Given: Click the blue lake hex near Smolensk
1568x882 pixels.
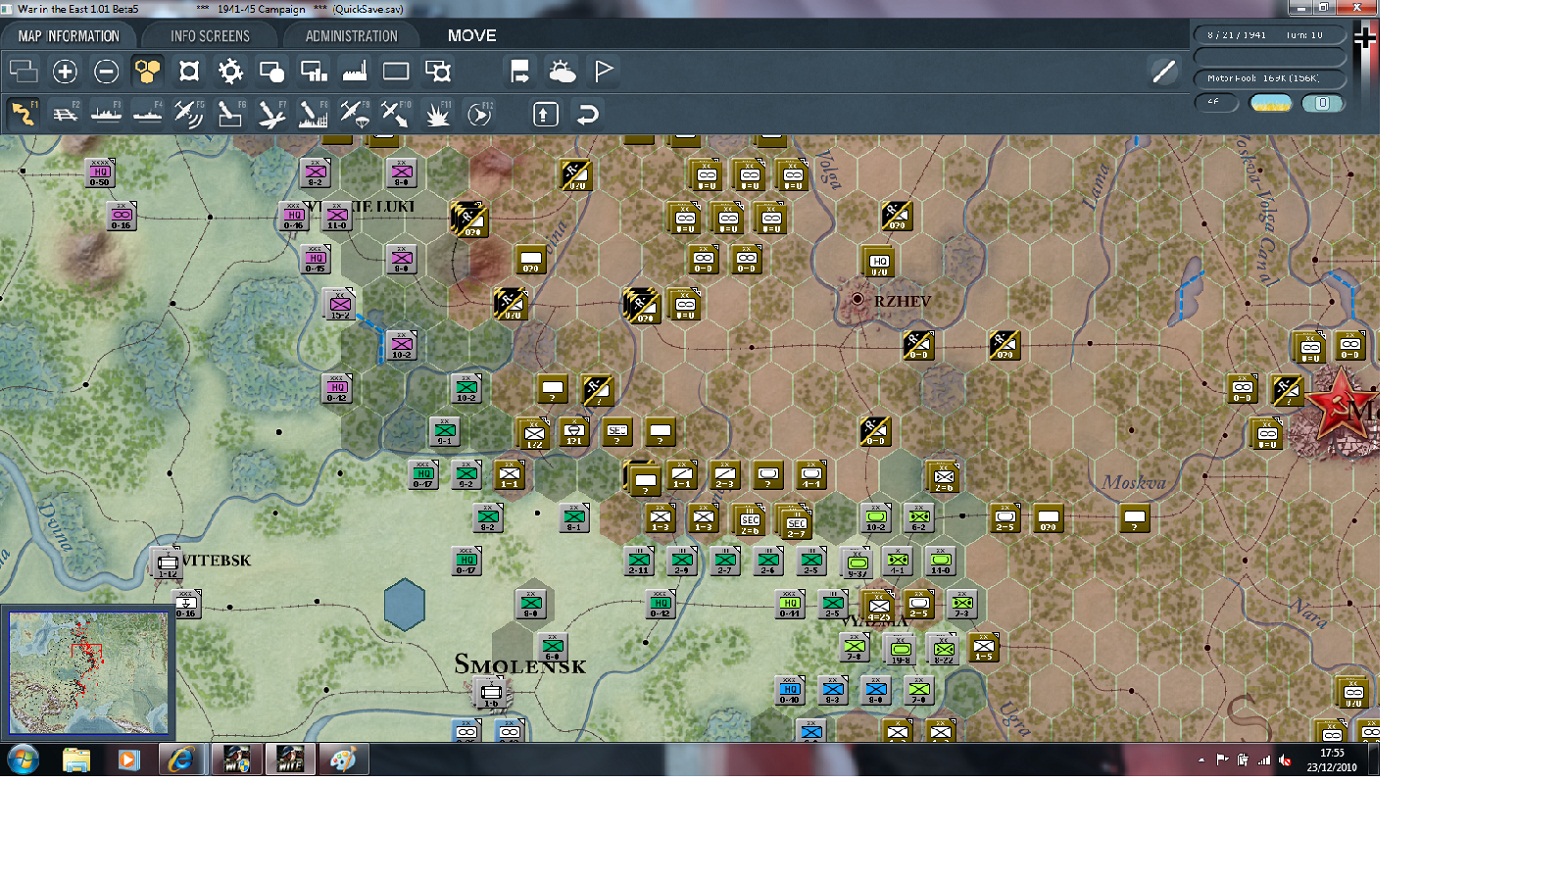Looking at the screenshot, I should pyautogui.click(x=404, y=605).
